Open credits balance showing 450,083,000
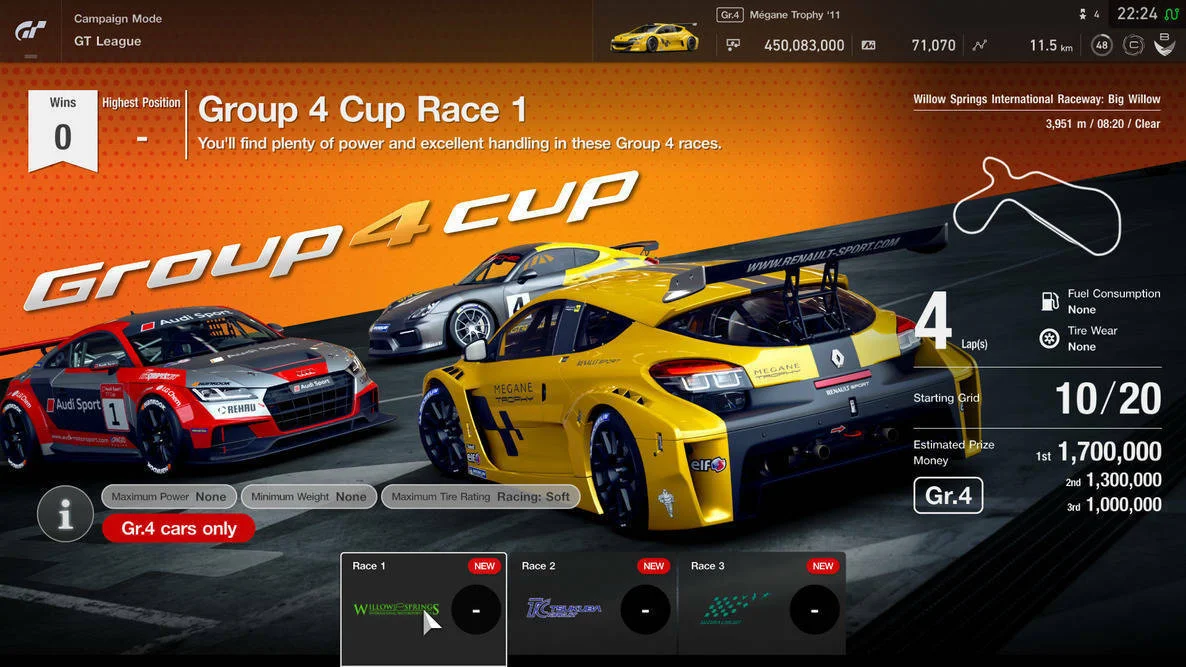1186x667 pixels. [x=796, y=45]
